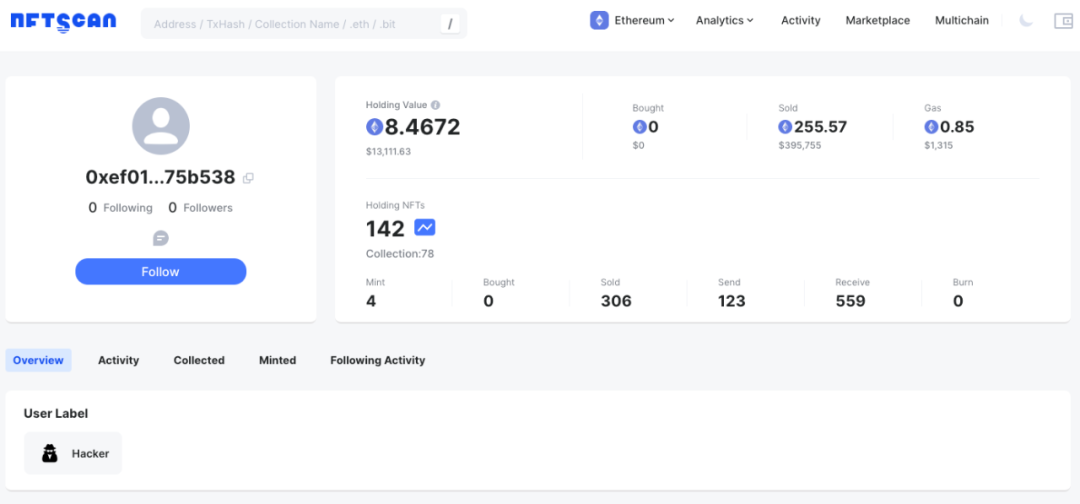The height and width of the screenshot is (504, 1080).
Task: Open the Following count
Action: [x=121, y=207]
